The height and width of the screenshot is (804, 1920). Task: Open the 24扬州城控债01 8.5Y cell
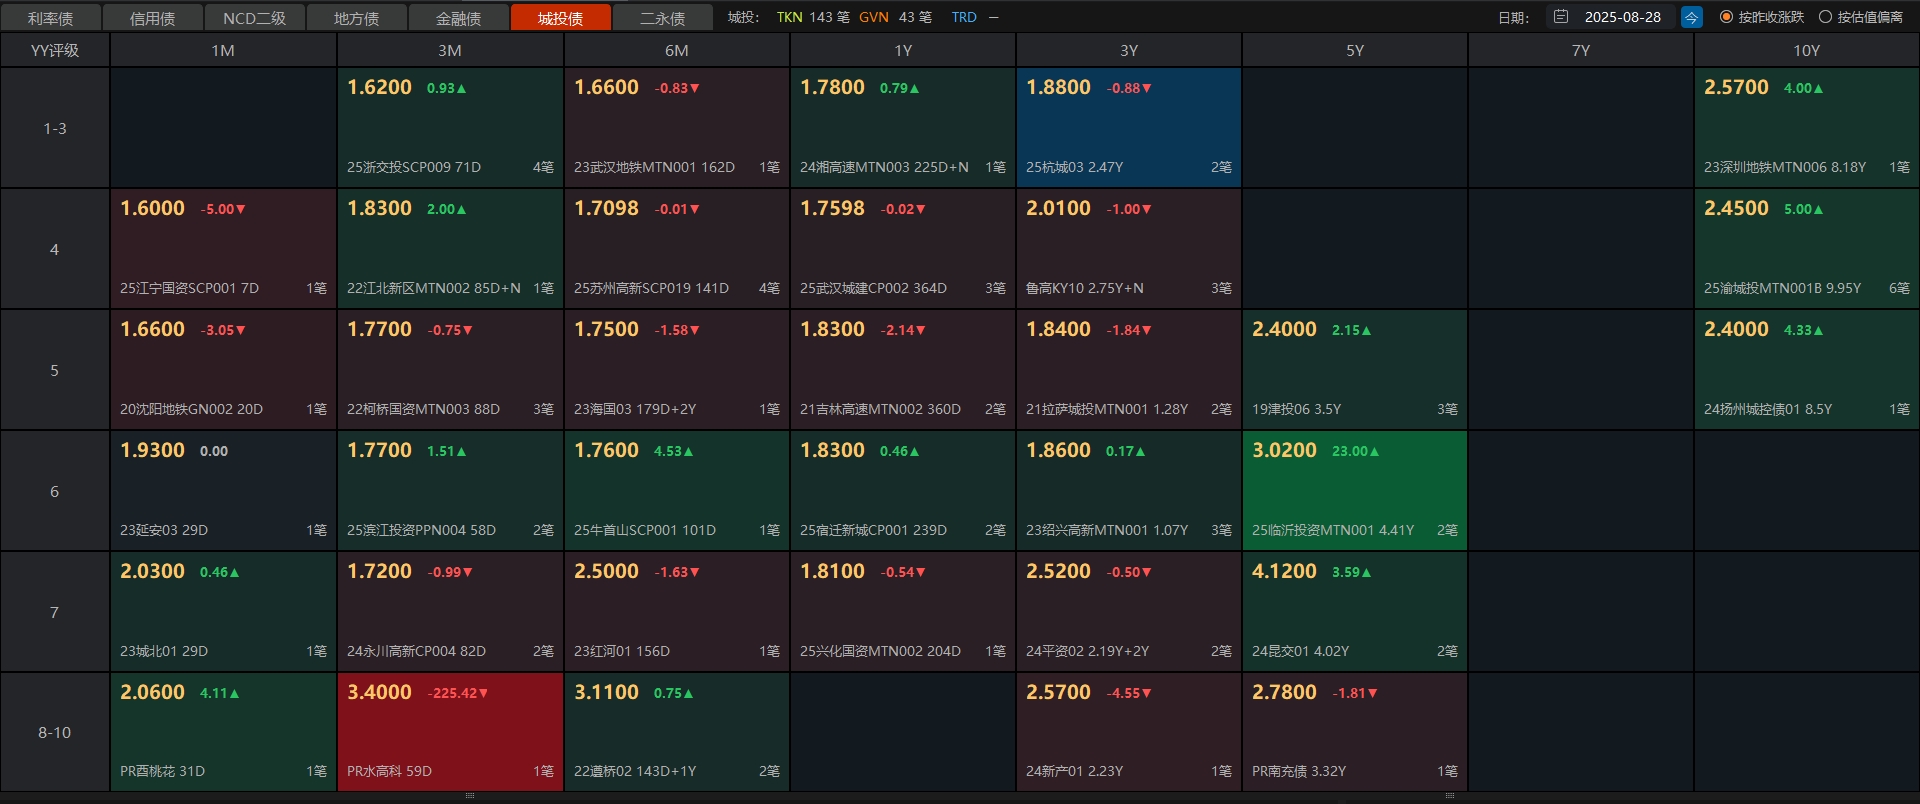(1807, 370)
